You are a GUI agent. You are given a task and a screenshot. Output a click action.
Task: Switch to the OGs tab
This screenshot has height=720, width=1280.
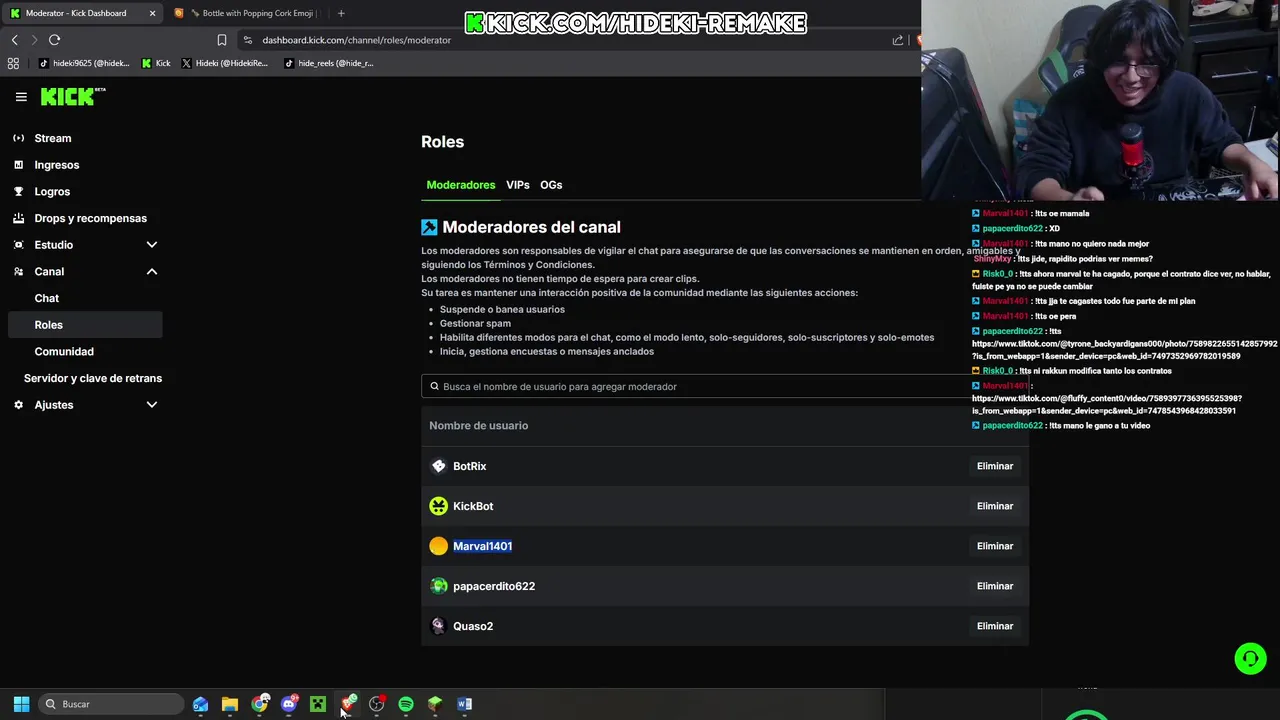(x=551, y=185)
